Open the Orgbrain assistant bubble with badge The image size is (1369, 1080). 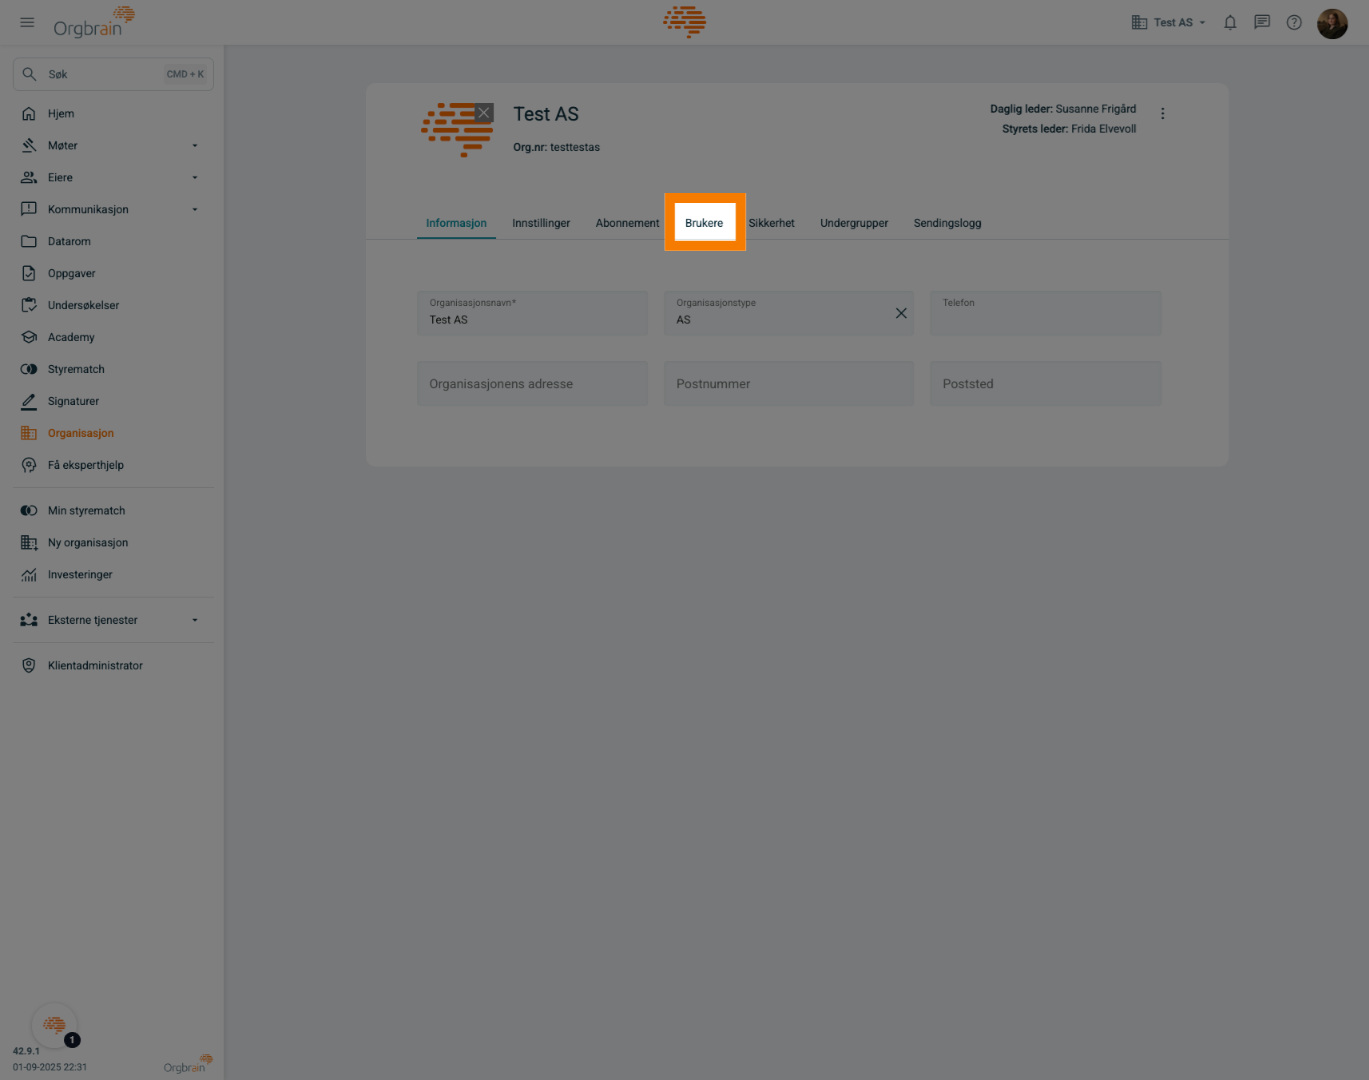click(x=55, y=1025)
